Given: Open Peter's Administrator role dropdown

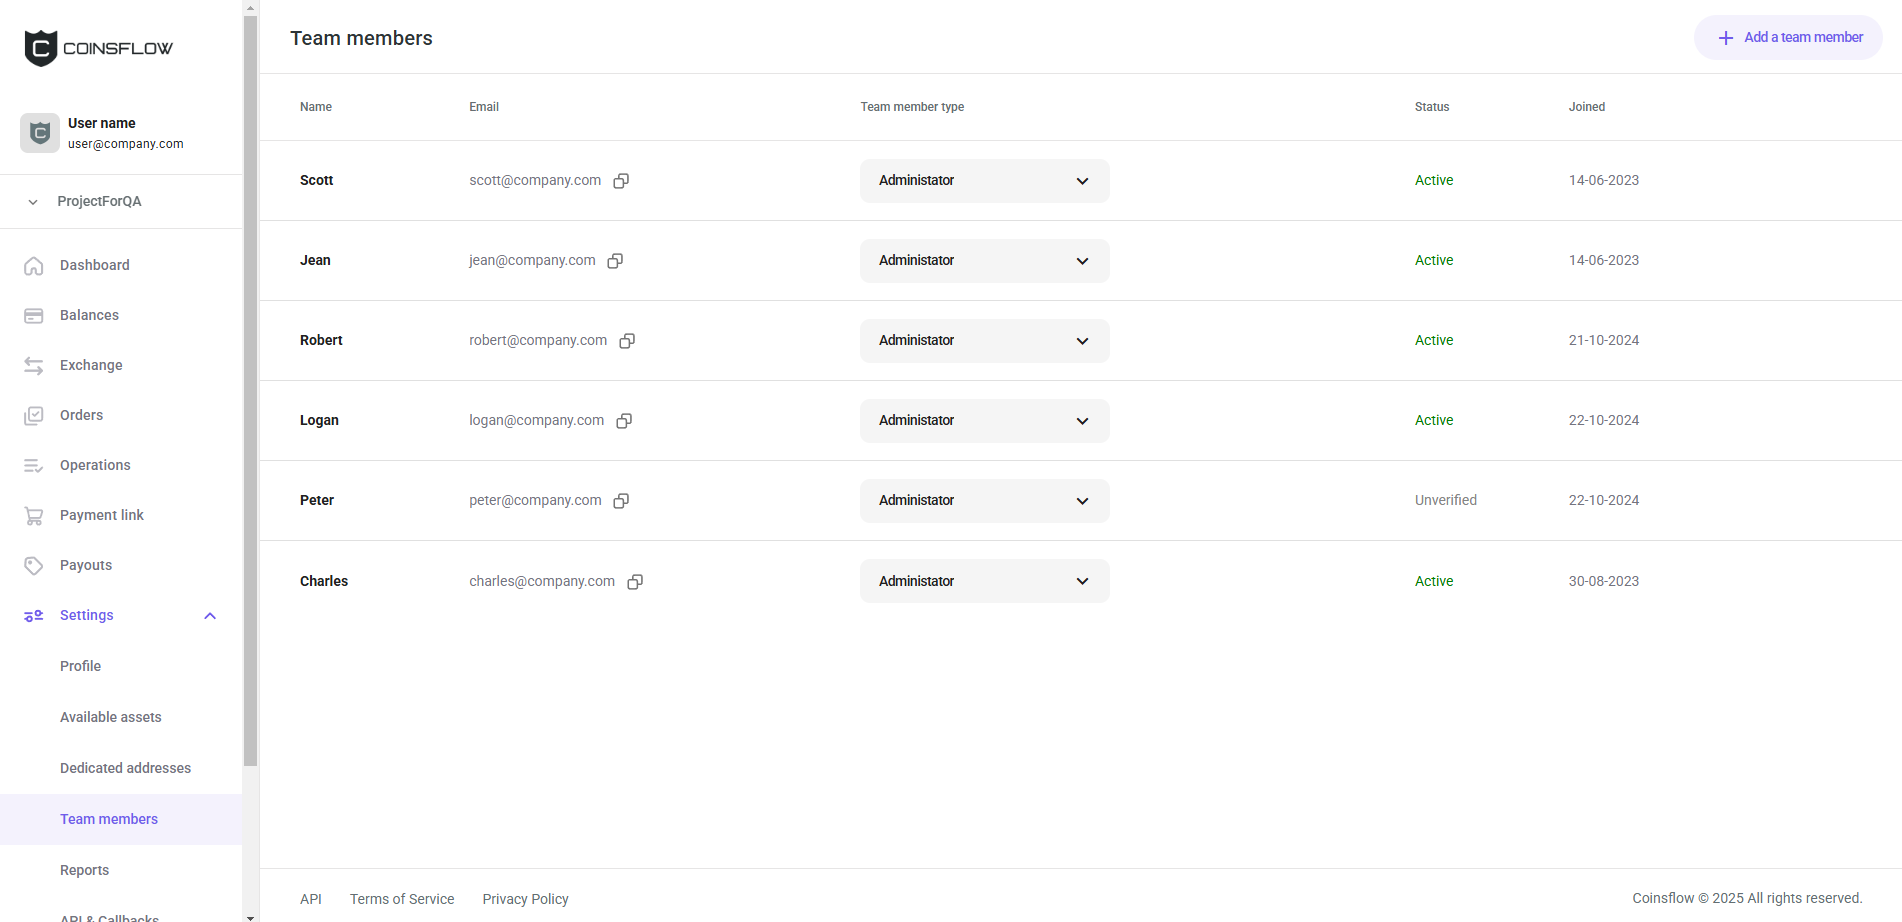Looking at the screenshot, I should pyautogui.click(x=984, y=501).
